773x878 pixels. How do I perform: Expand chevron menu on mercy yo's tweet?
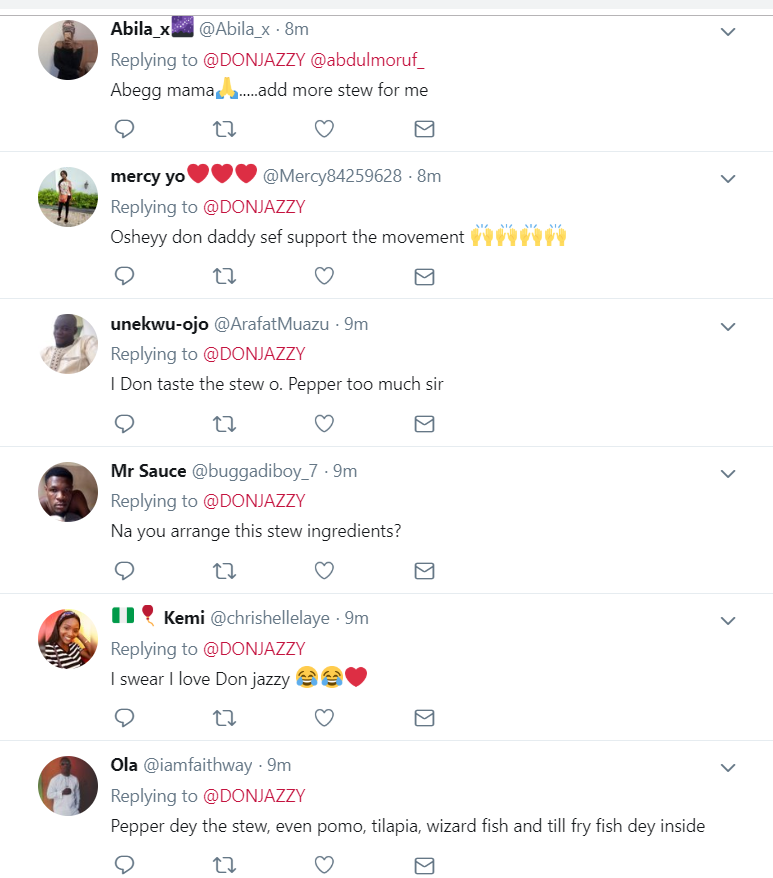click(x=728, y=179)
